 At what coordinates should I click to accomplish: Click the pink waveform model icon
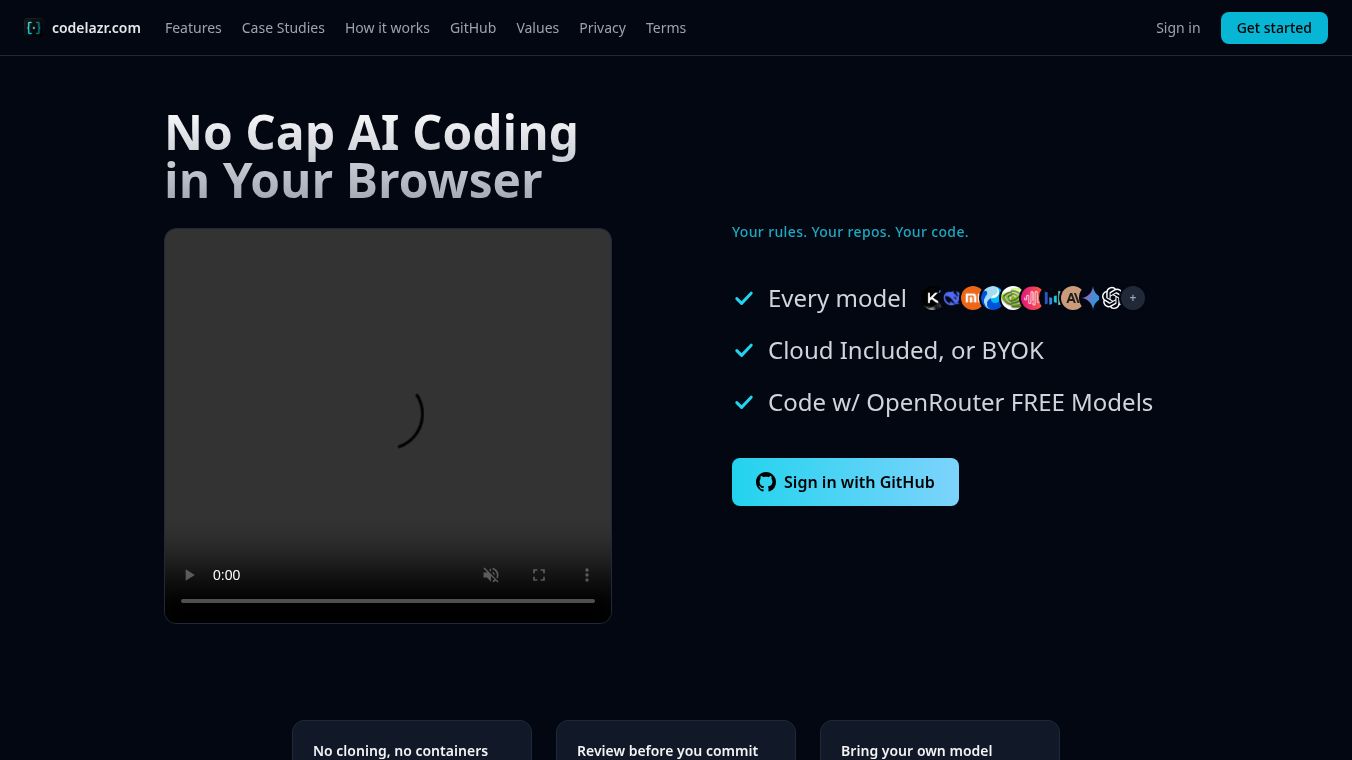tap(1032, 298)
